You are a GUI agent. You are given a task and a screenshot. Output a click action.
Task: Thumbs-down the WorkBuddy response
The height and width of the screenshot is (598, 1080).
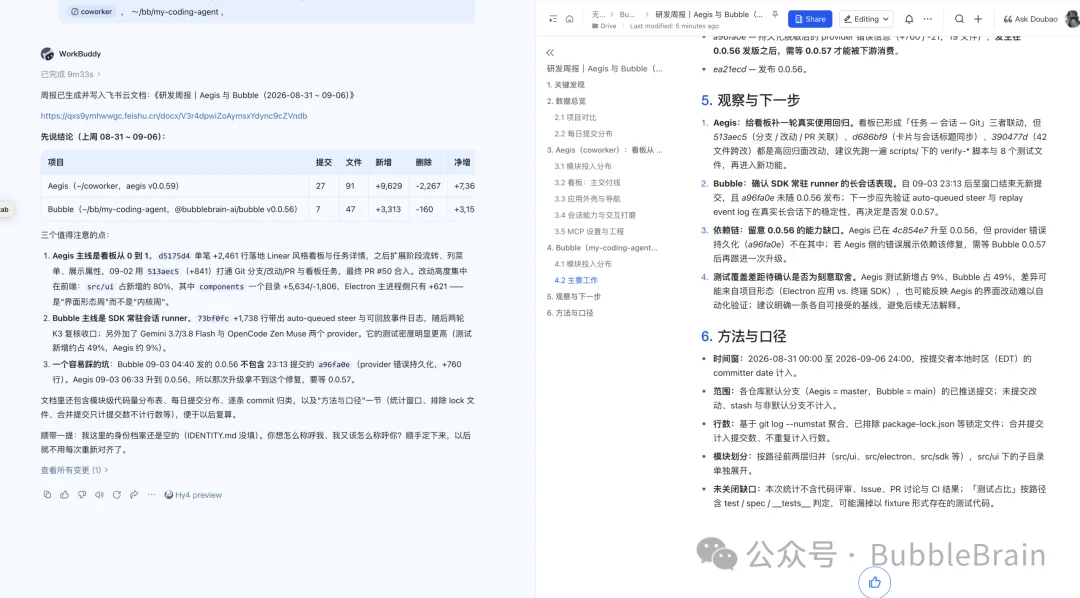(82, 495)
